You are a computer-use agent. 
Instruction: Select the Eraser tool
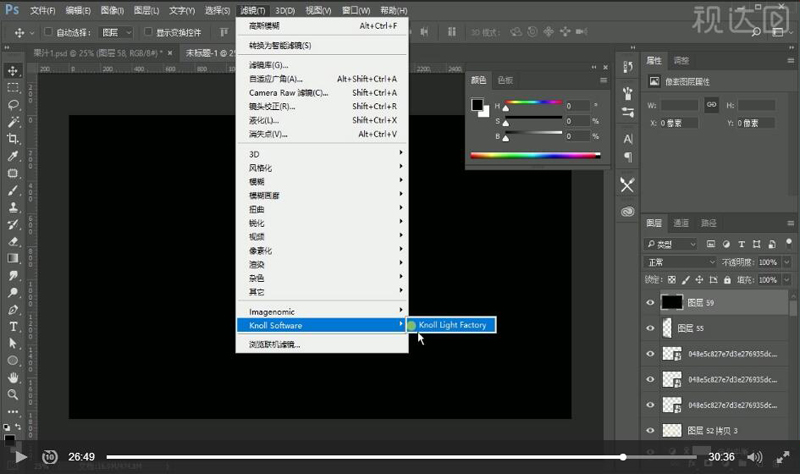click(13, 241)
